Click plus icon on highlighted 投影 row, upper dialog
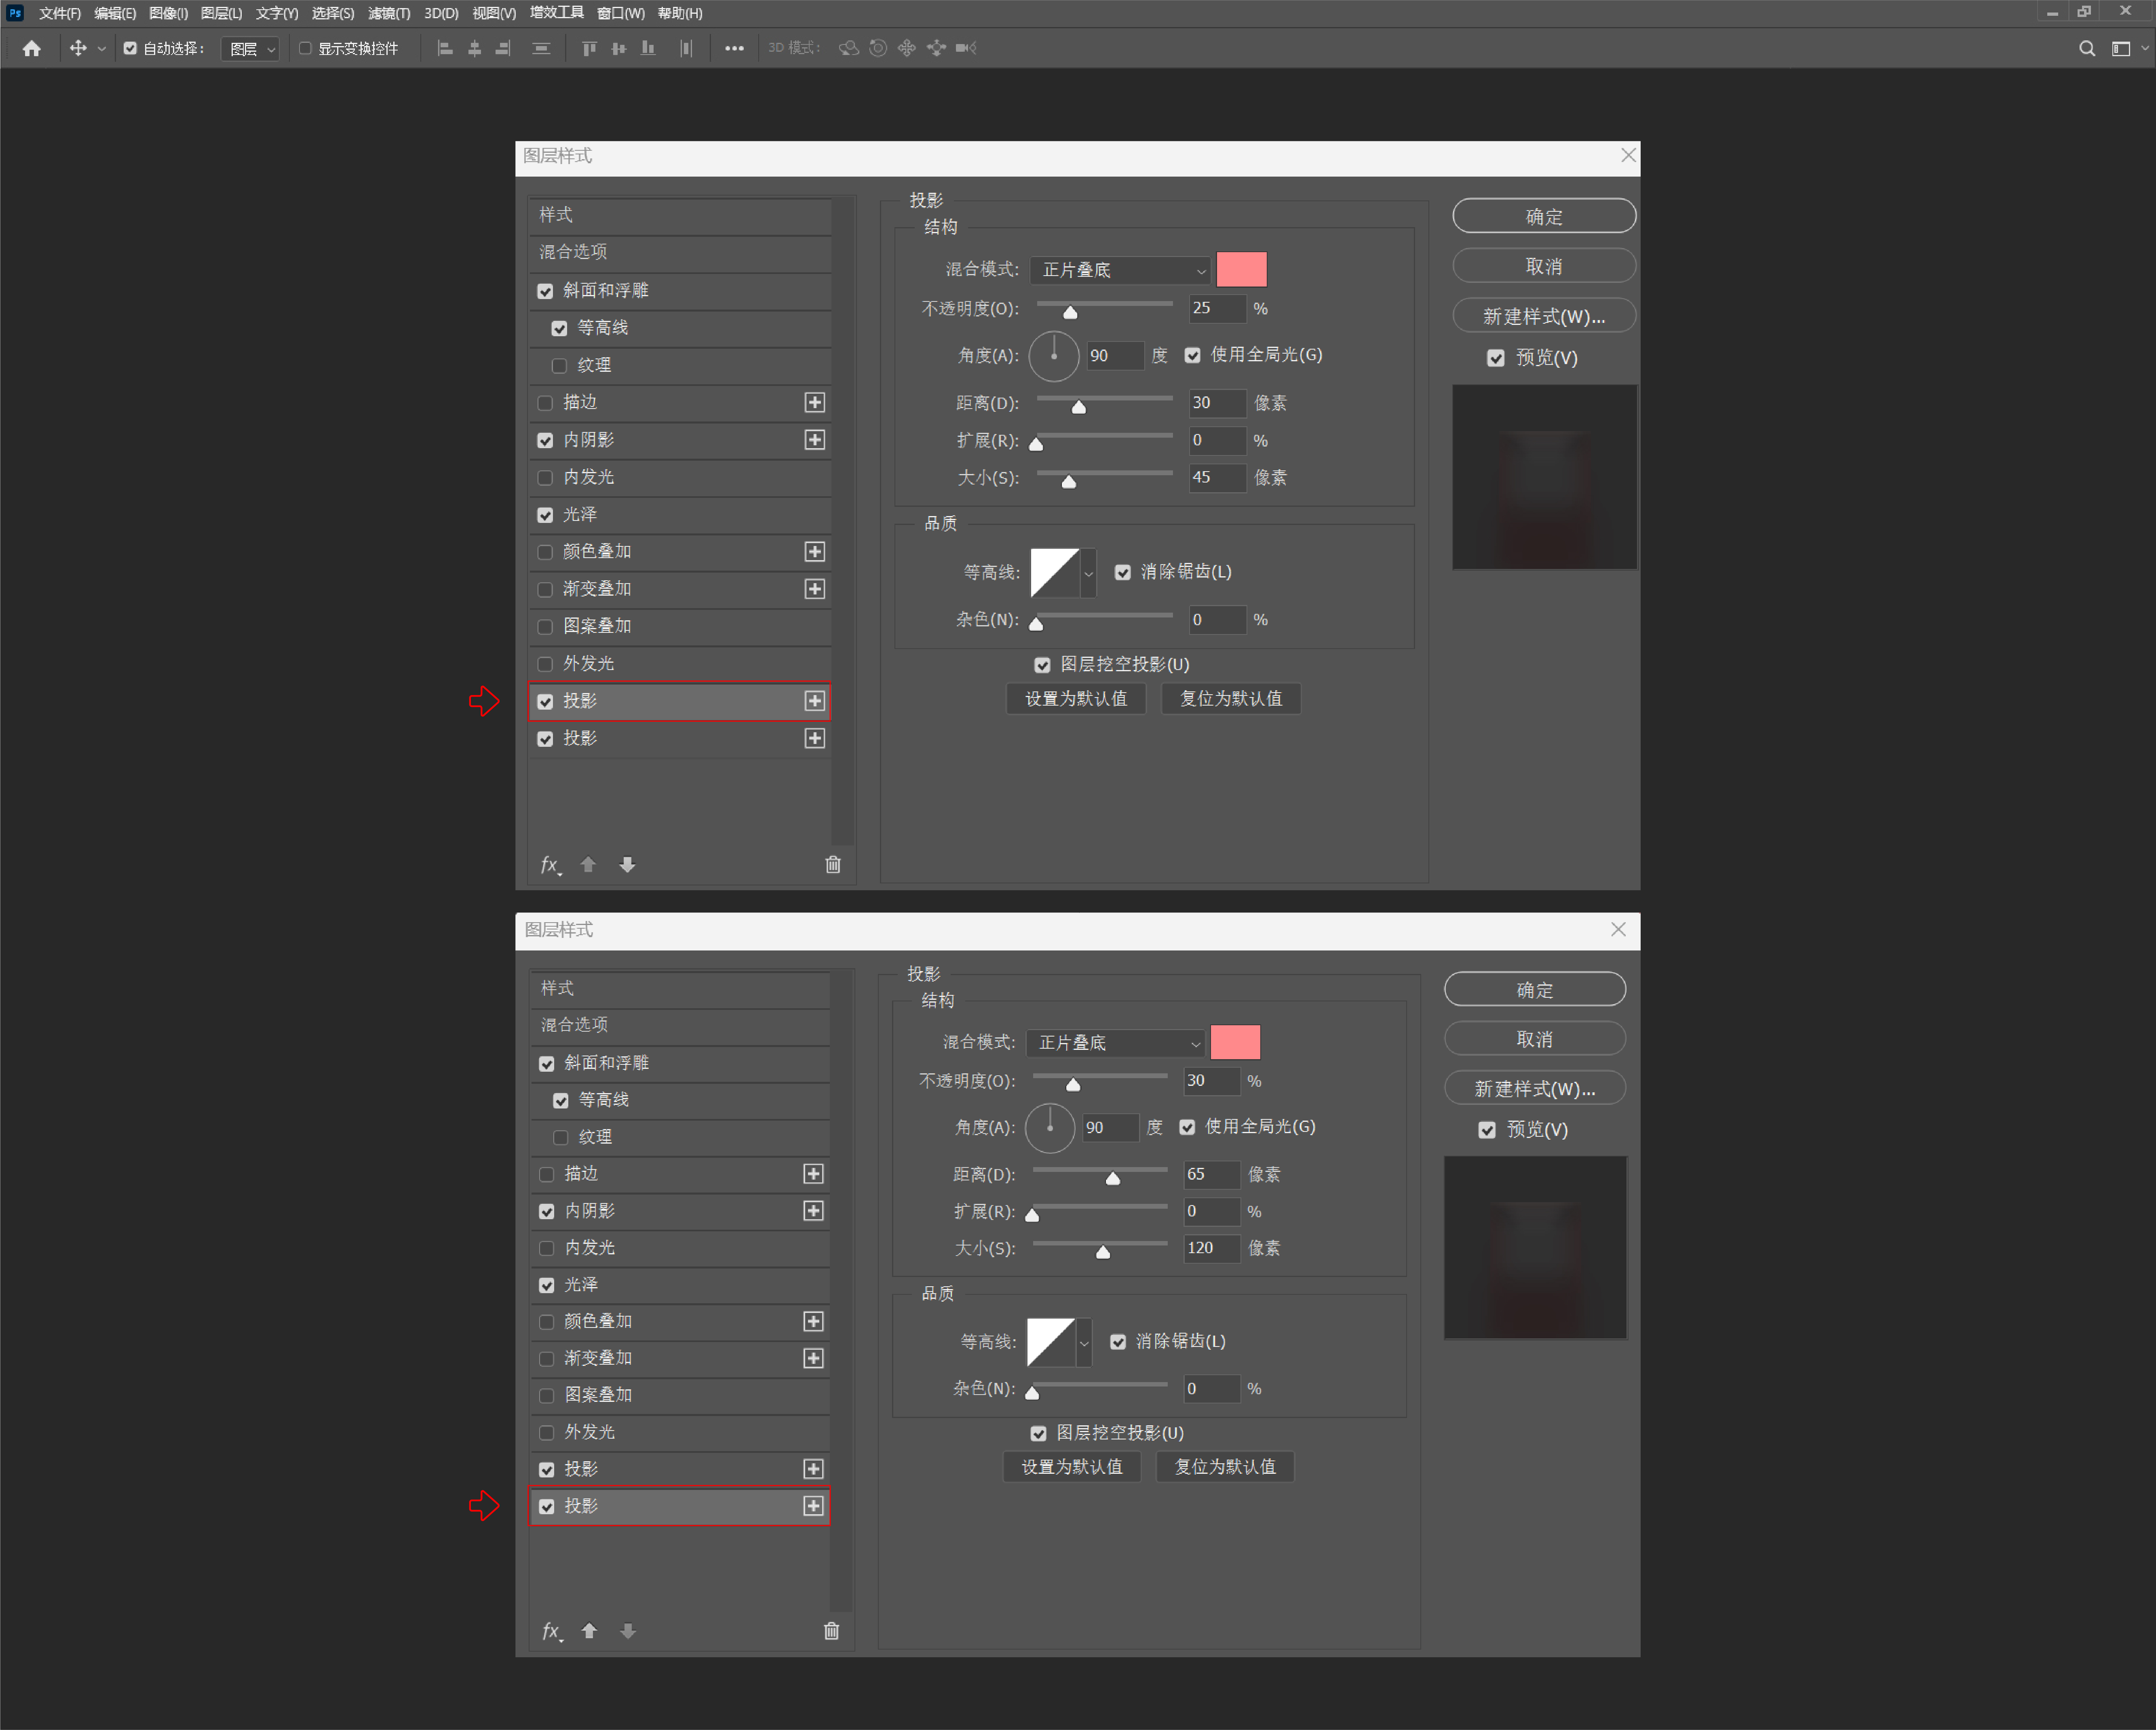Viewport: 2156px width, 1730px height. pyautogui.click(x=815, y=701)
